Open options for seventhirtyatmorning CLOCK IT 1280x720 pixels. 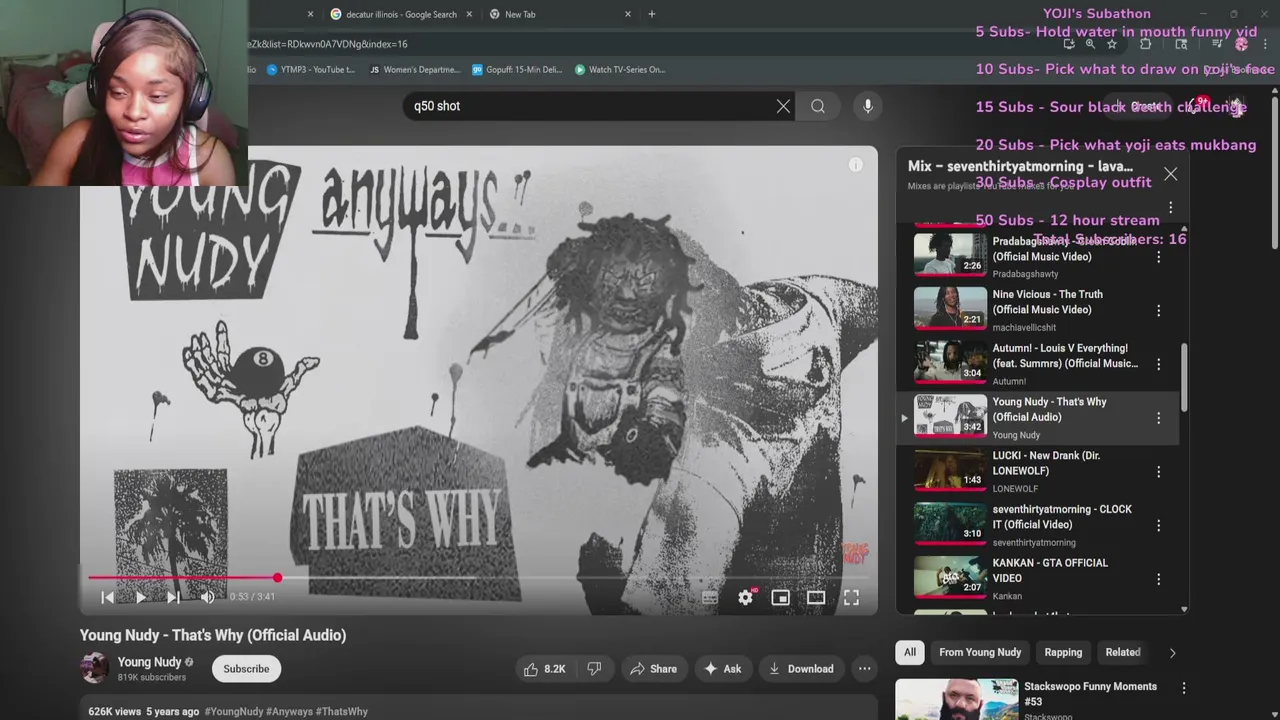(1158, 525)
